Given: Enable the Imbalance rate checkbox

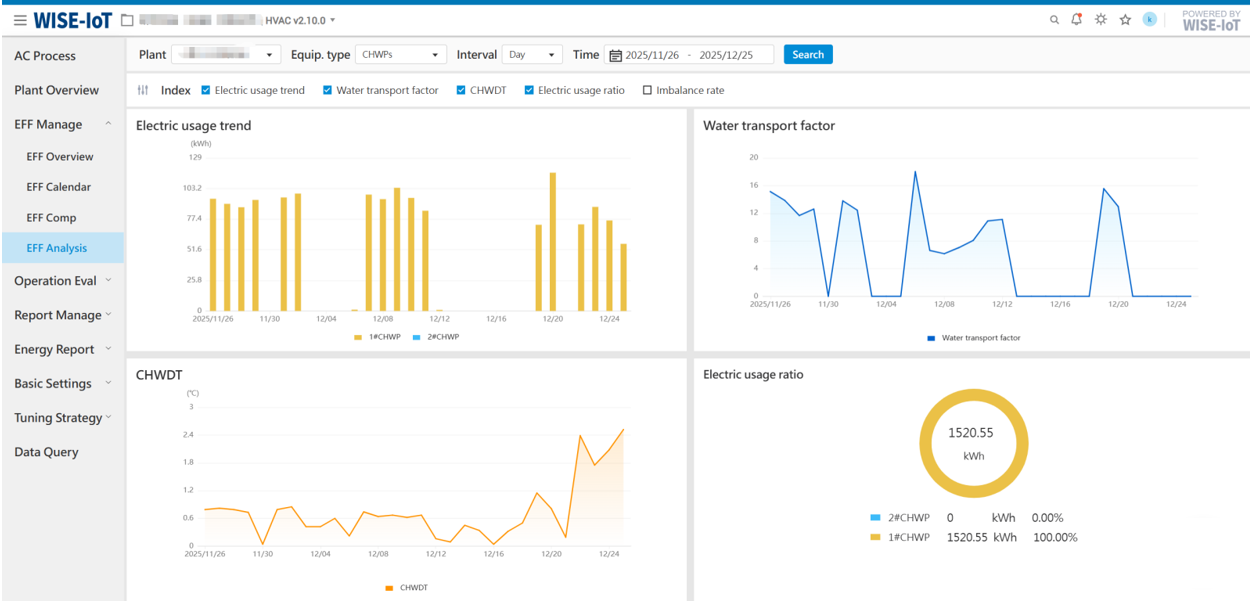Looking at the screenshot, I should 647,90.
